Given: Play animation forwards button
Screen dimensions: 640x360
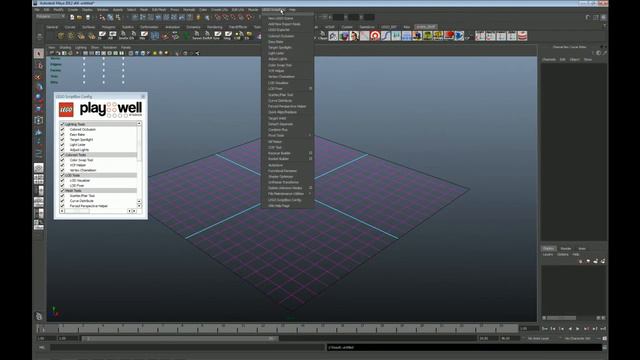Looking at the screenshot, I should click(578, 329).
